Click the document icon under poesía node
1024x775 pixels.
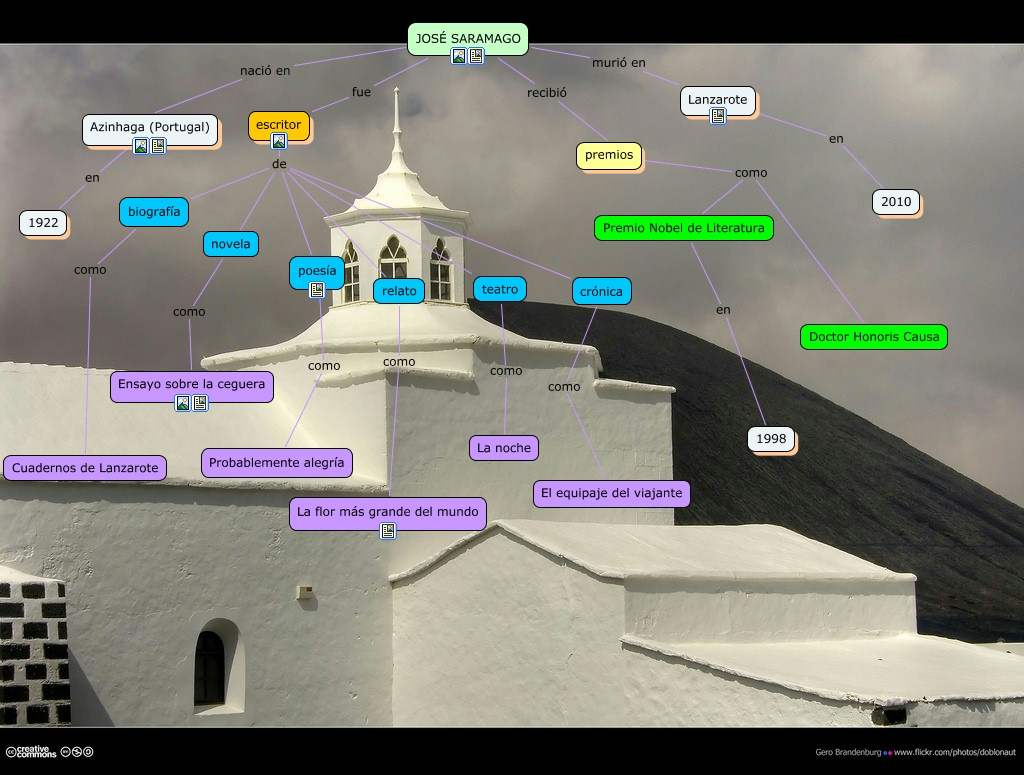tap(316, 290)
